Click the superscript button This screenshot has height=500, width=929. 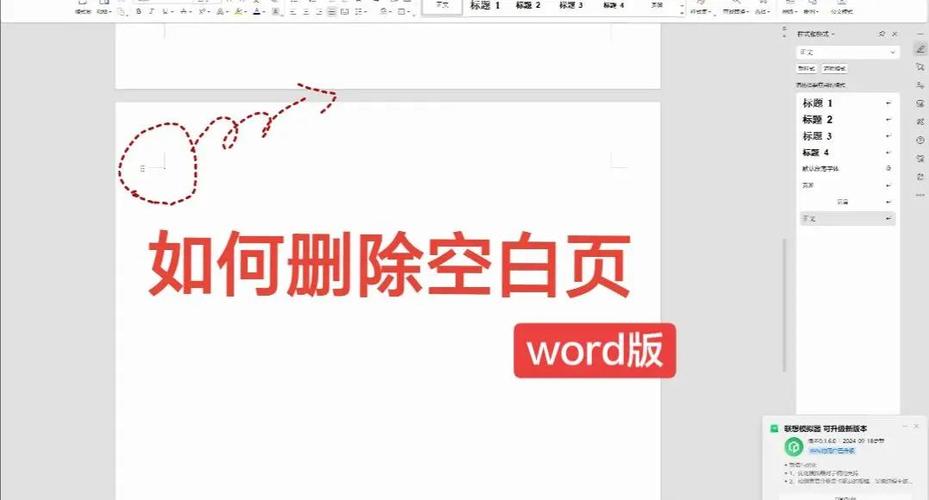[x=201, y=11]
